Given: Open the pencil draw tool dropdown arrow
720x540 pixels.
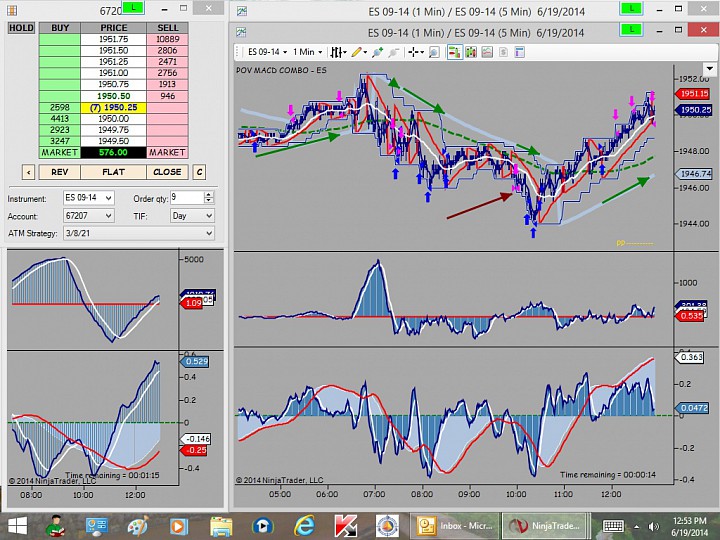Looking at the screenshot, I should click(366, 52).
